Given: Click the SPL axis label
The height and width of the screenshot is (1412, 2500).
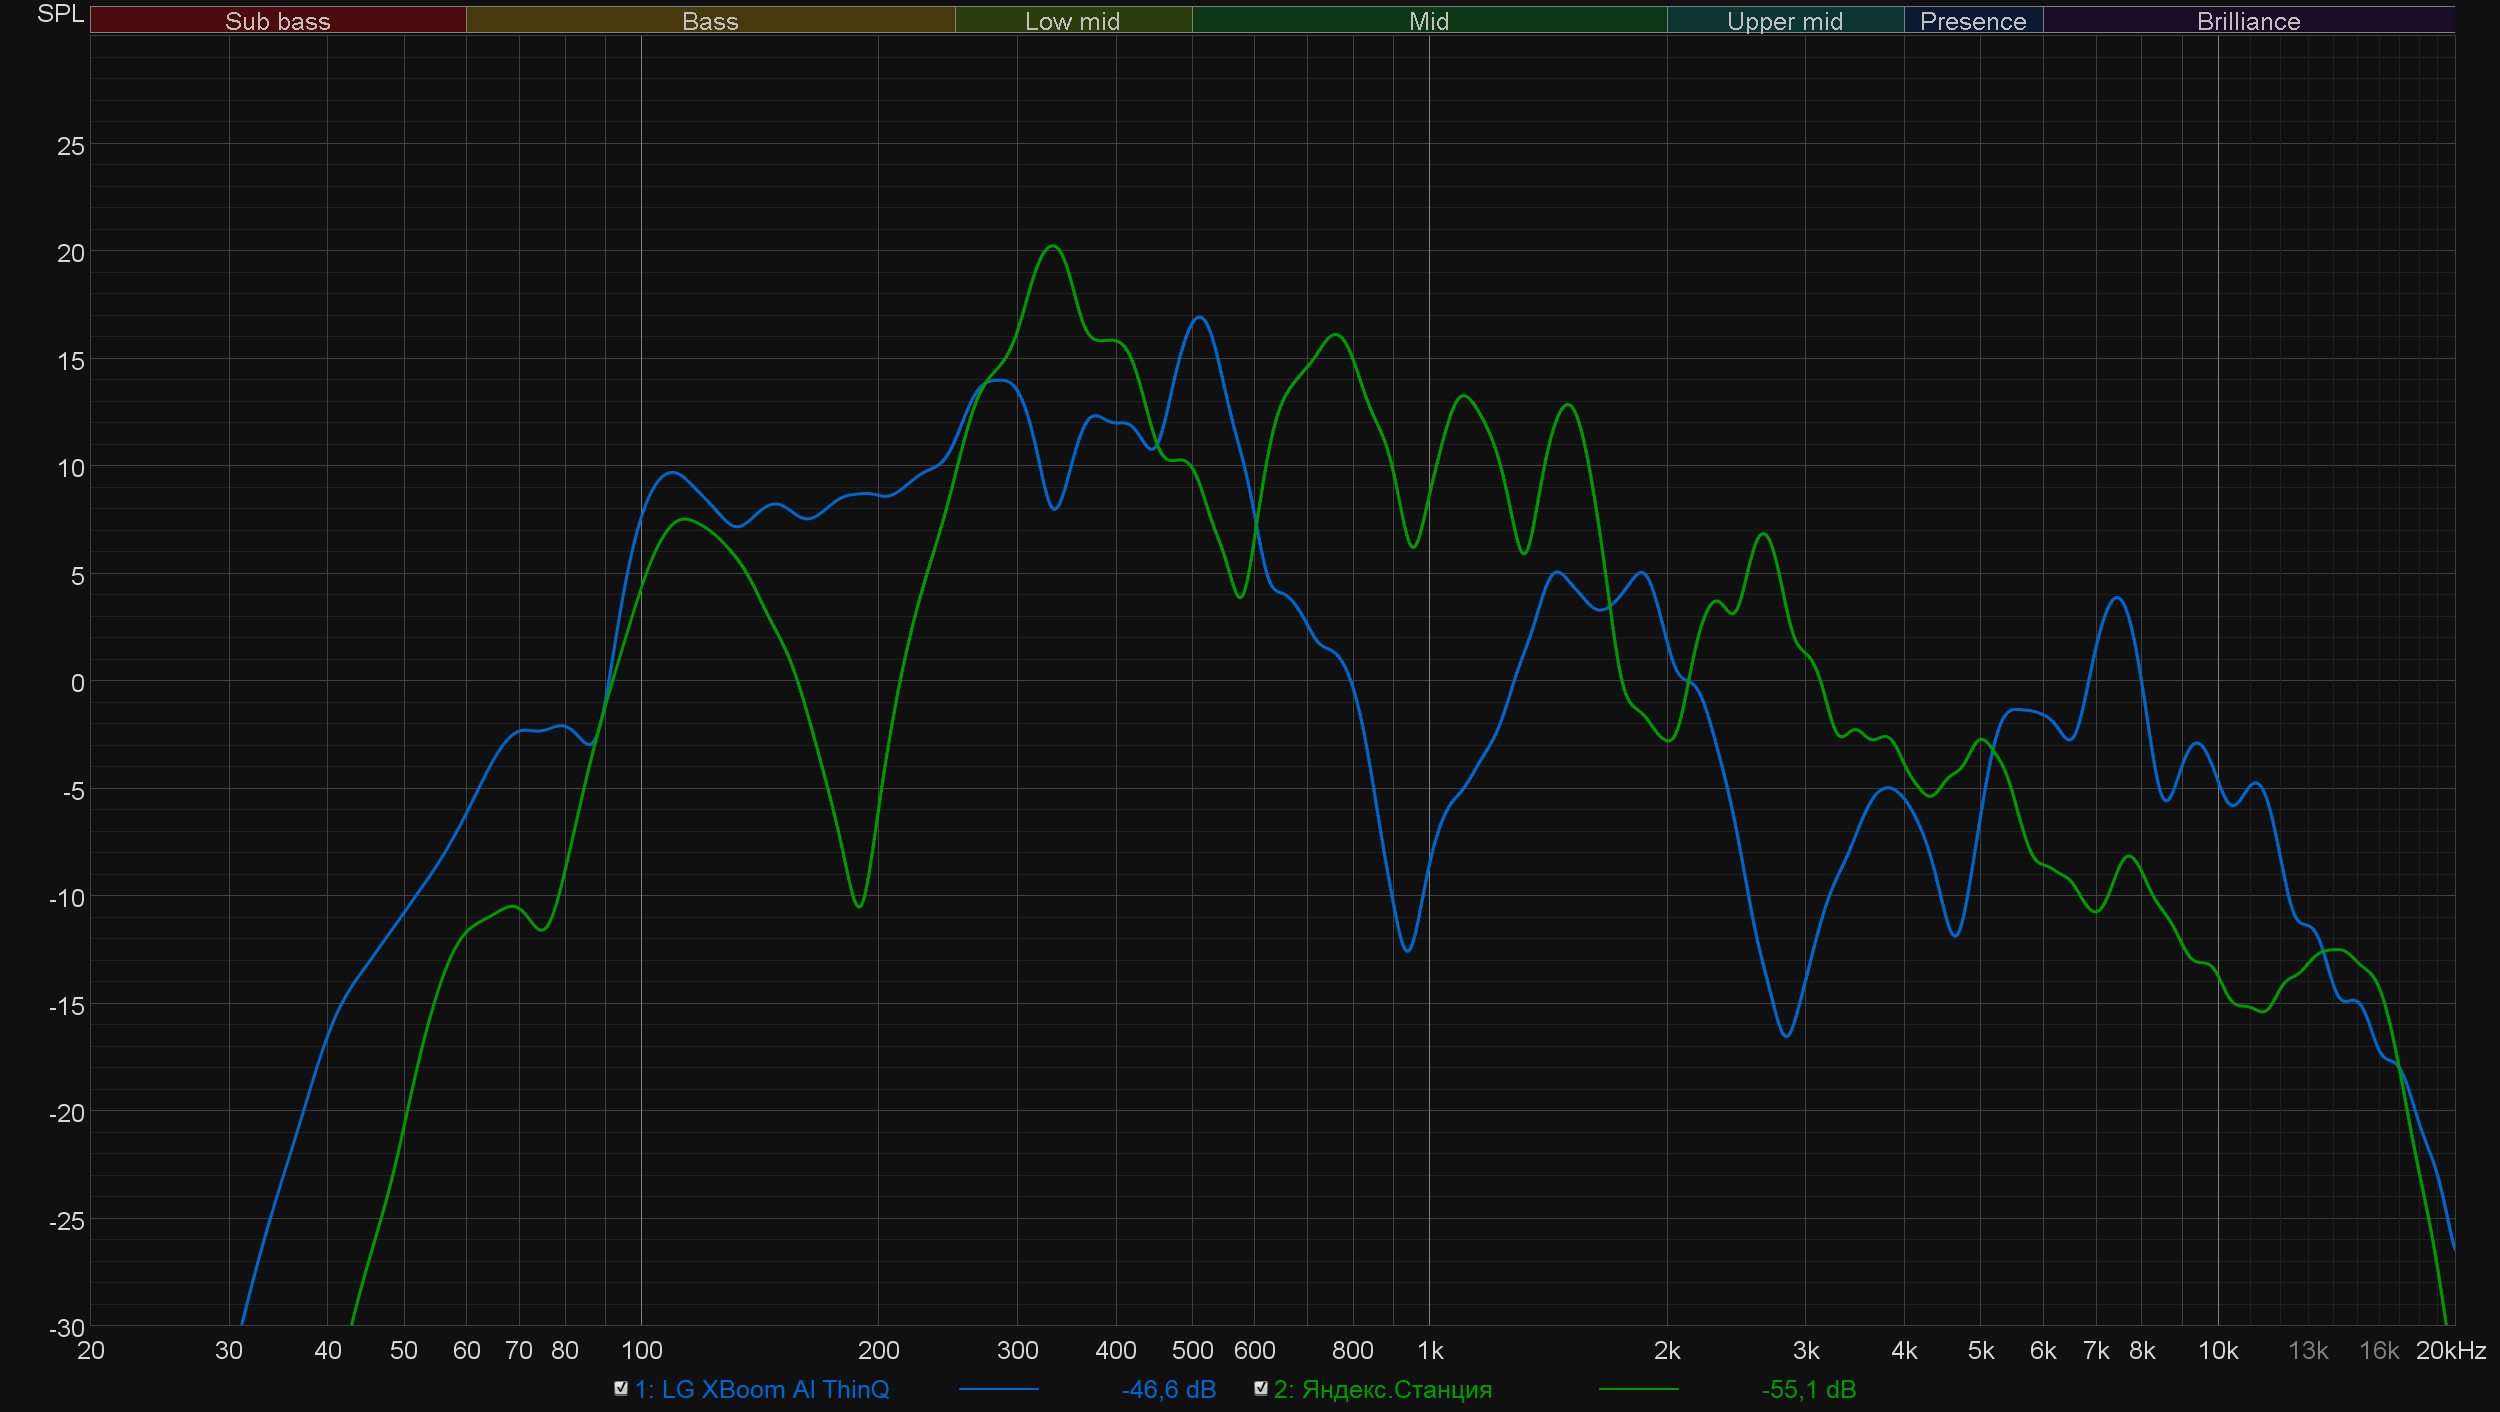Looking at the screenshot, I should (60, 14).
